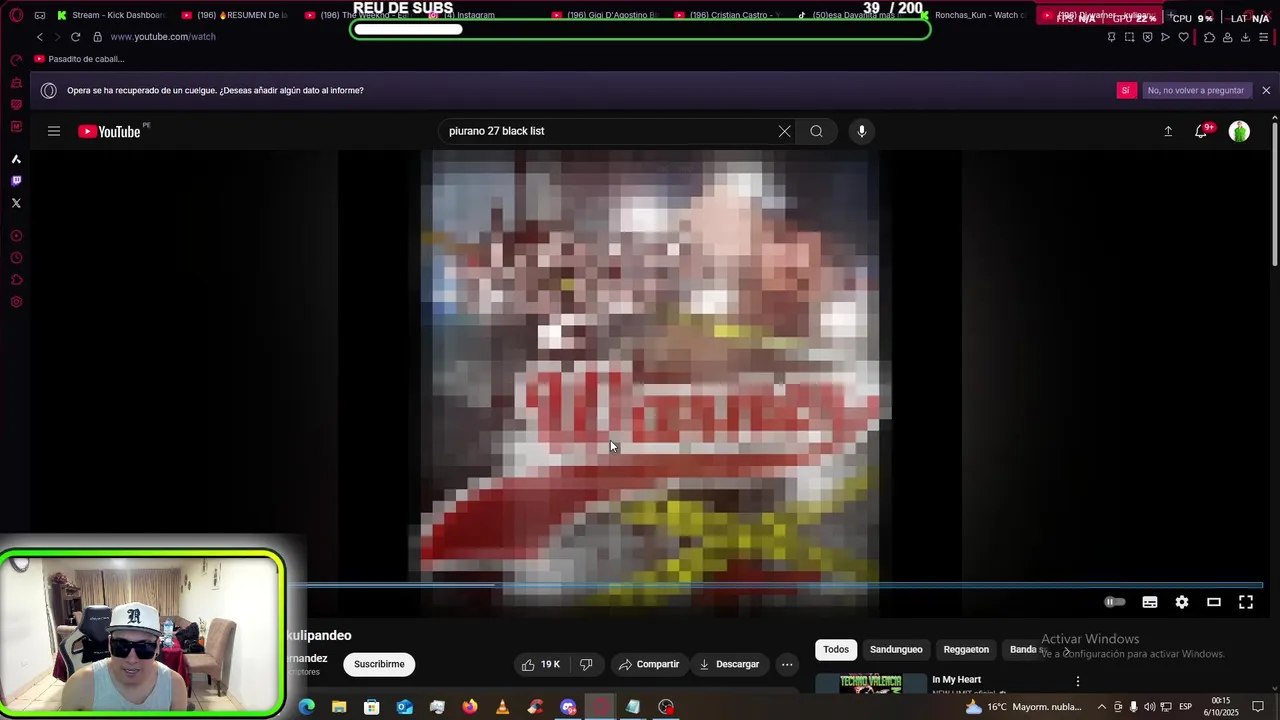This screenshot has width=1280, height=720.
Task: Open weather widget 16°C Mayorm. nubla...
Action: click(x=1024, y=707)
